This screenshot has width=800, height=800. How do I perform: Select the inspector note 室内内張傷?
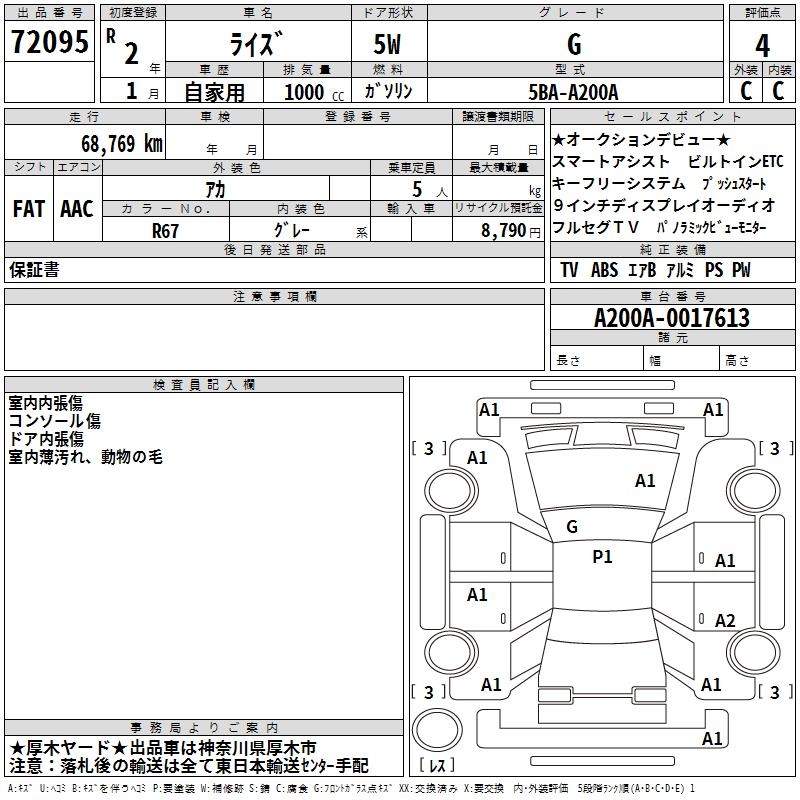tap(45, 403)
